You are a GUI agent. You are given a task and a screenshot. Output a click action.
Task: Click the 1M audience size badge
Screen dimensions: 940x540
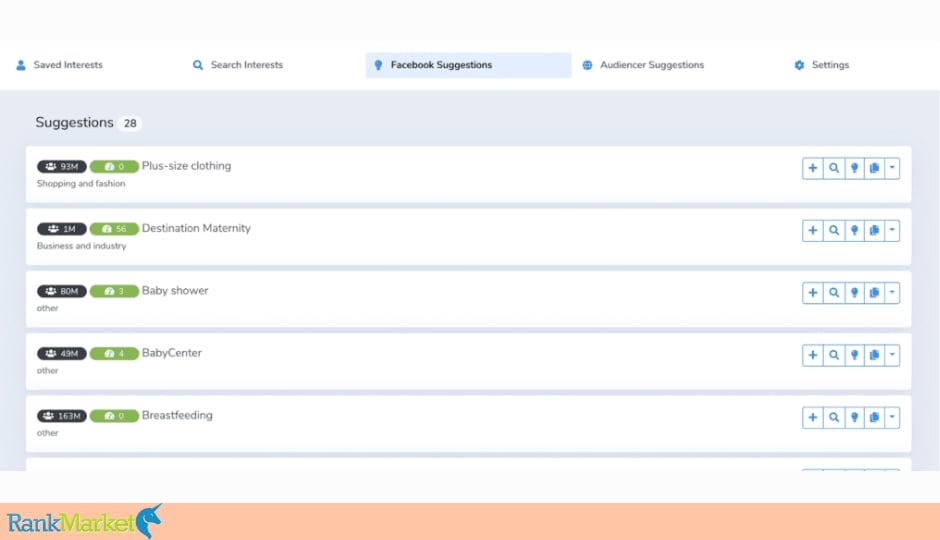(62, 229)
